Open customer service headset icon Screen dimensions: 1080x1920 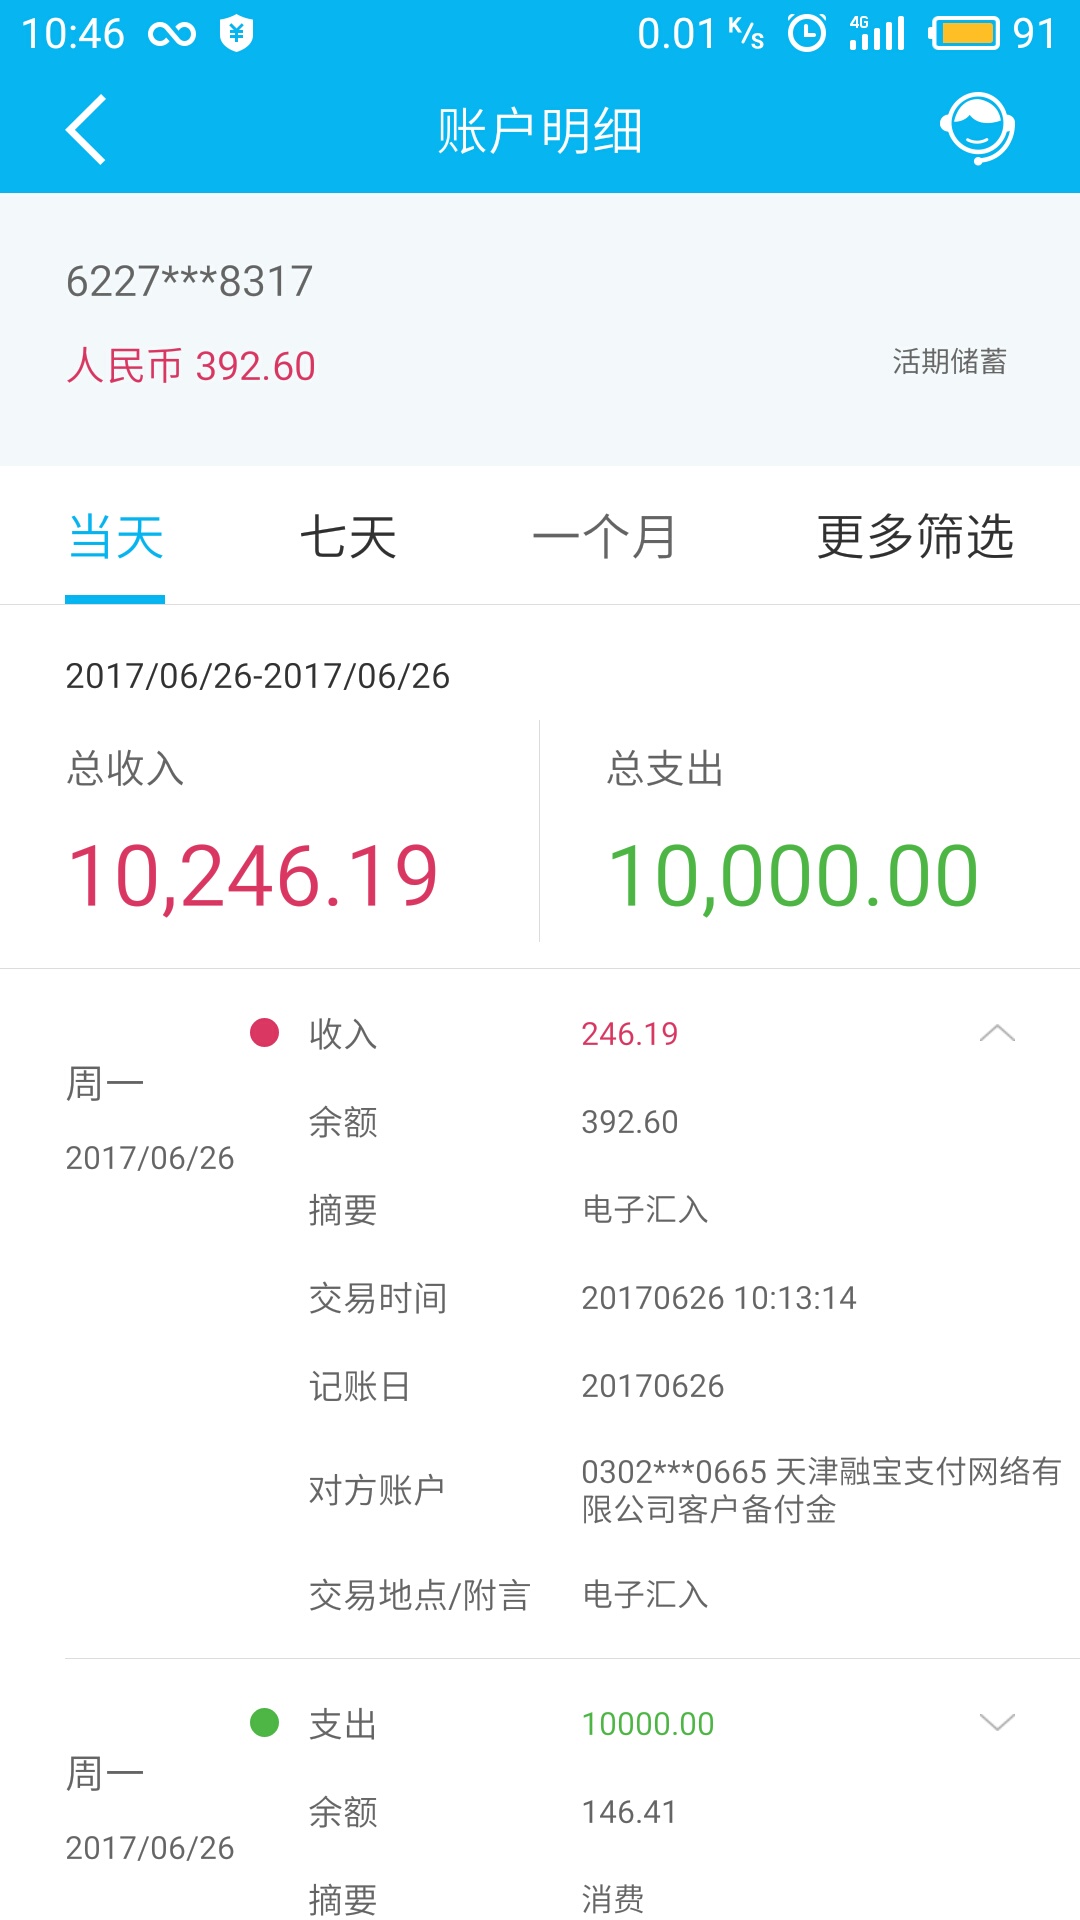point(977,128)
